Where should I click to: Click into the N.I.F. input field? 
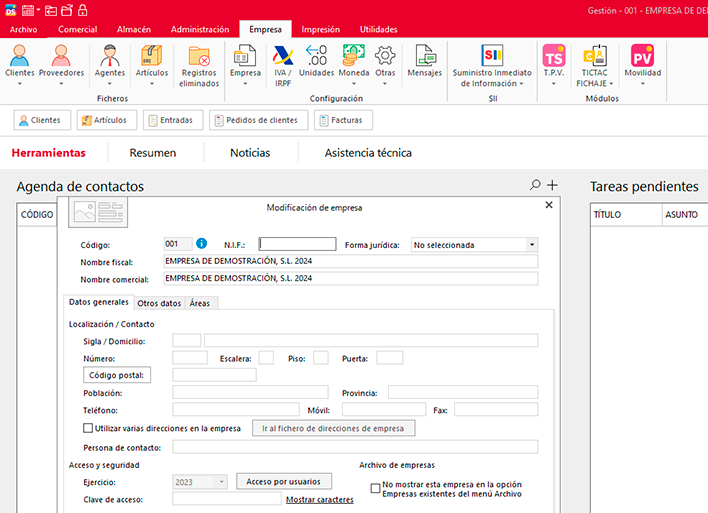pos(298,244)
